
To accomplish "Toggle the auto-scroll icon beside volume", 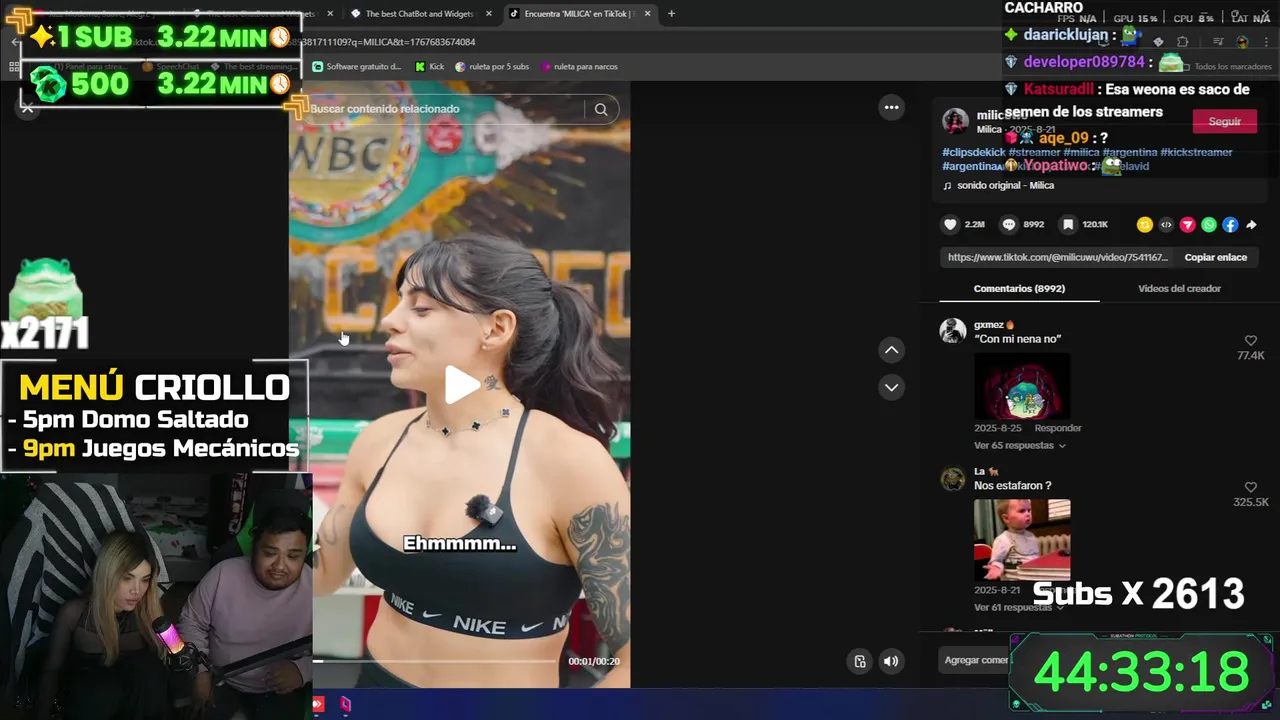I will click(859, 661).
